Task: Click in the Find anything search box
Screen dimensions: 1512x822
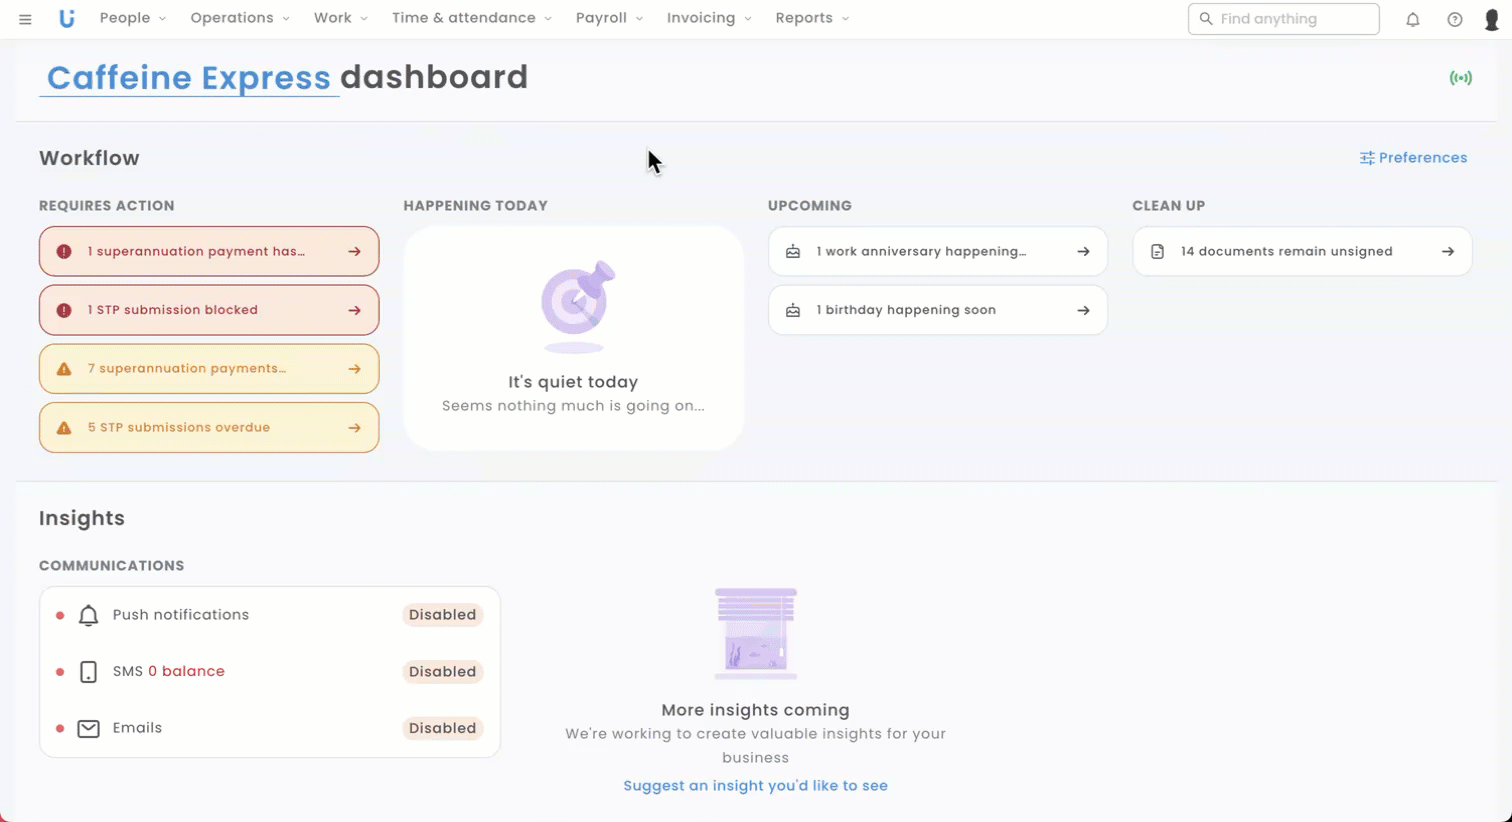Action: click(1283, 19)
